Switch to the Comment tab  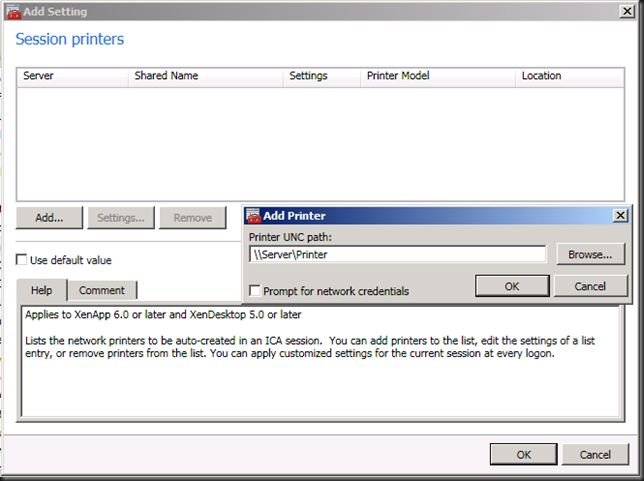[102, 290]
